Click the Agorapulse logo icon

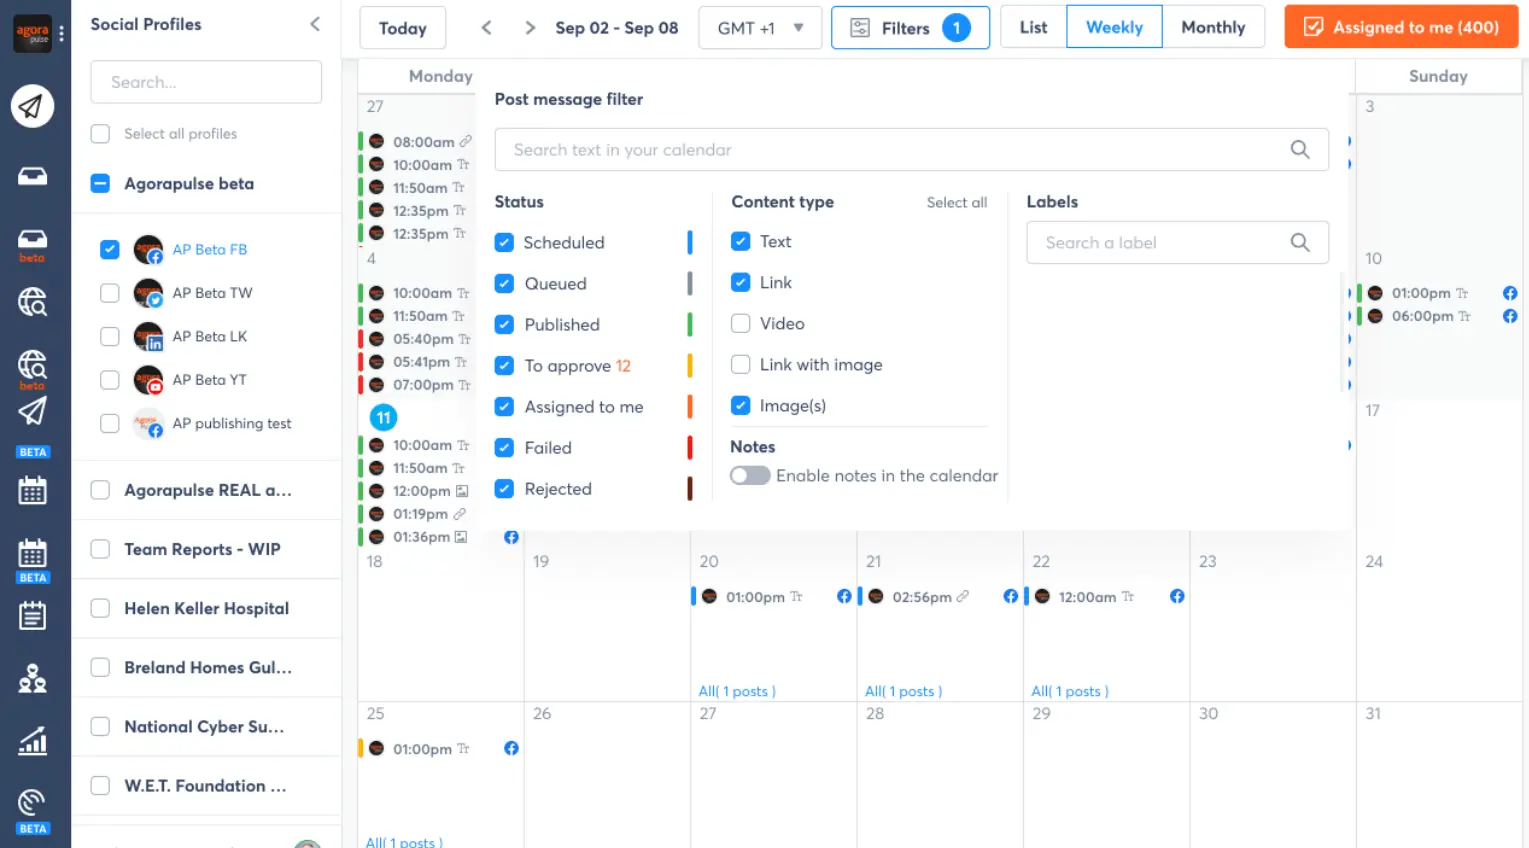32,34
